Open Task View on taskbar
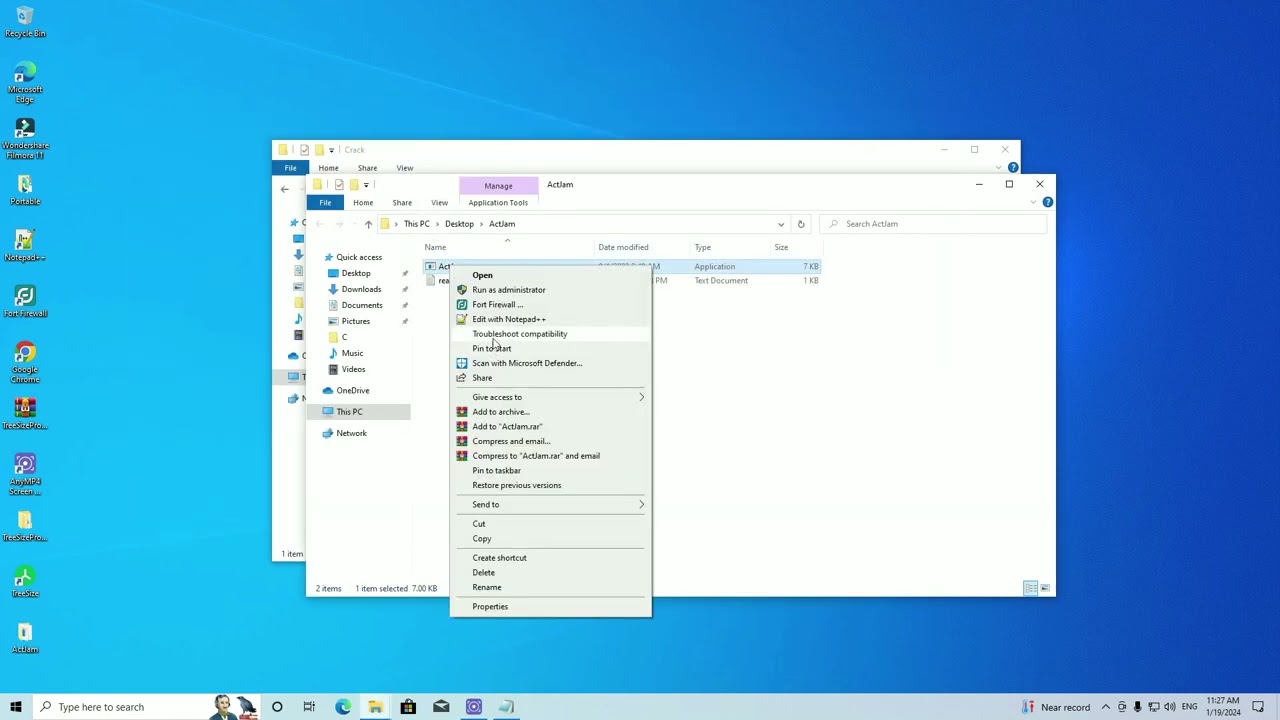Viewport: 1280px width, 720px height. 309,707
